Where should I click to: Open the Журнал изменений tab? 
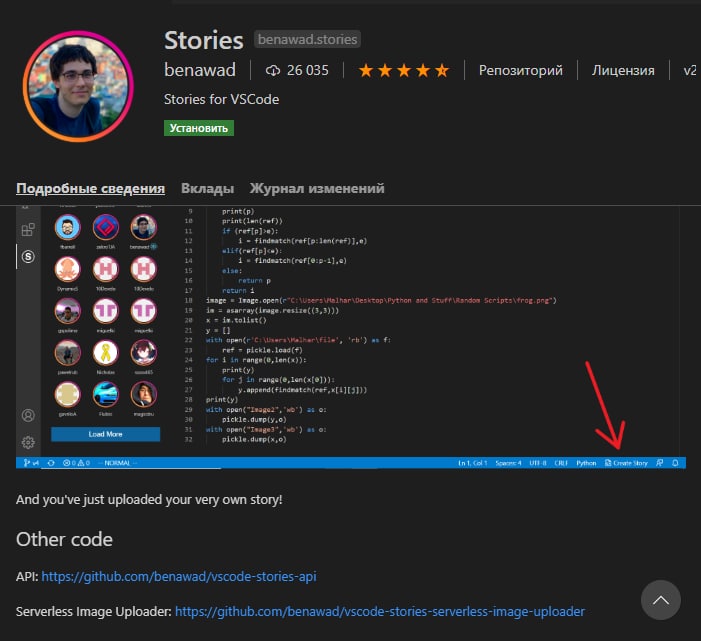(x=317, y=189)
